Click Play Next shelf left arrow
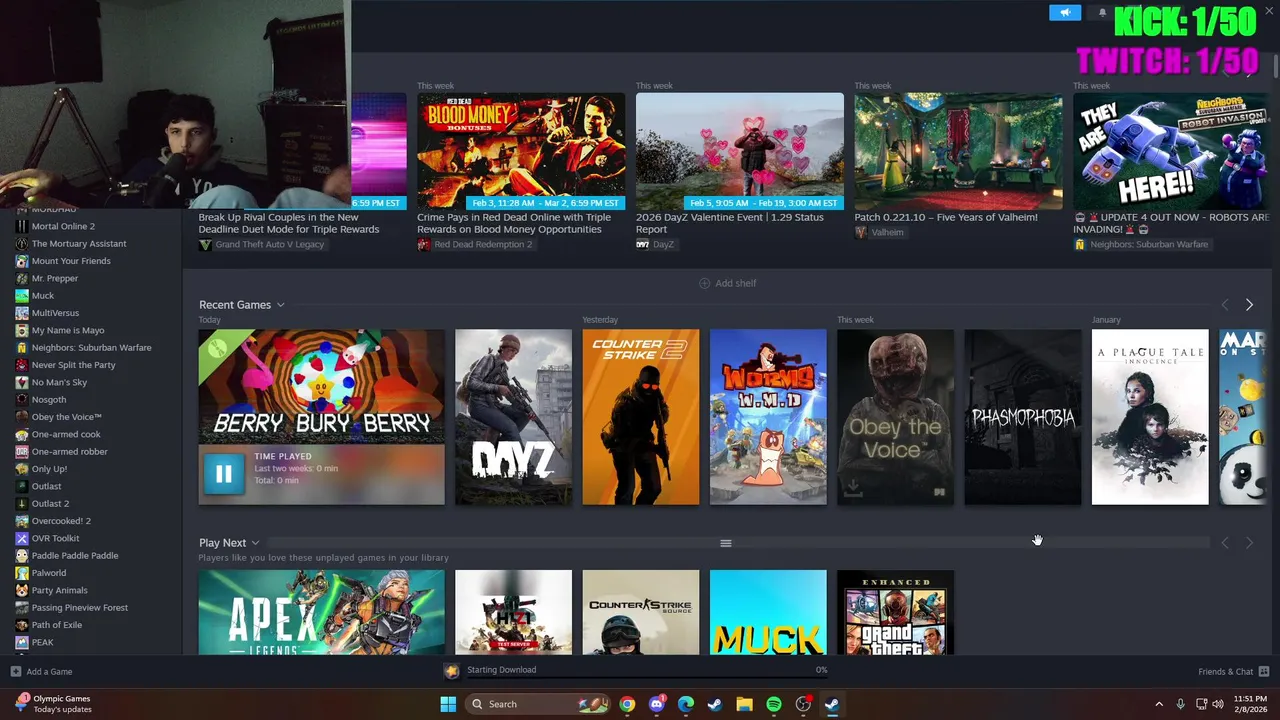The width and height of the screenshot is (1280, 720). pos(1225,542)
